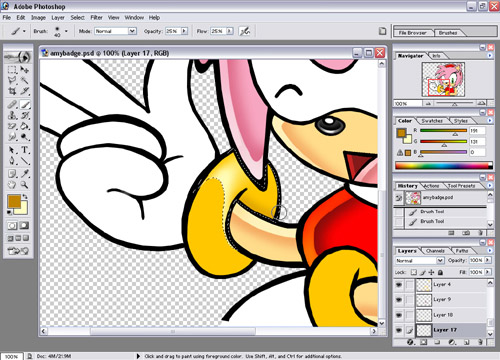Click the trash icon in Layers panel
The height and width of the screenshot is (360, 500).
tap(480, 342)
